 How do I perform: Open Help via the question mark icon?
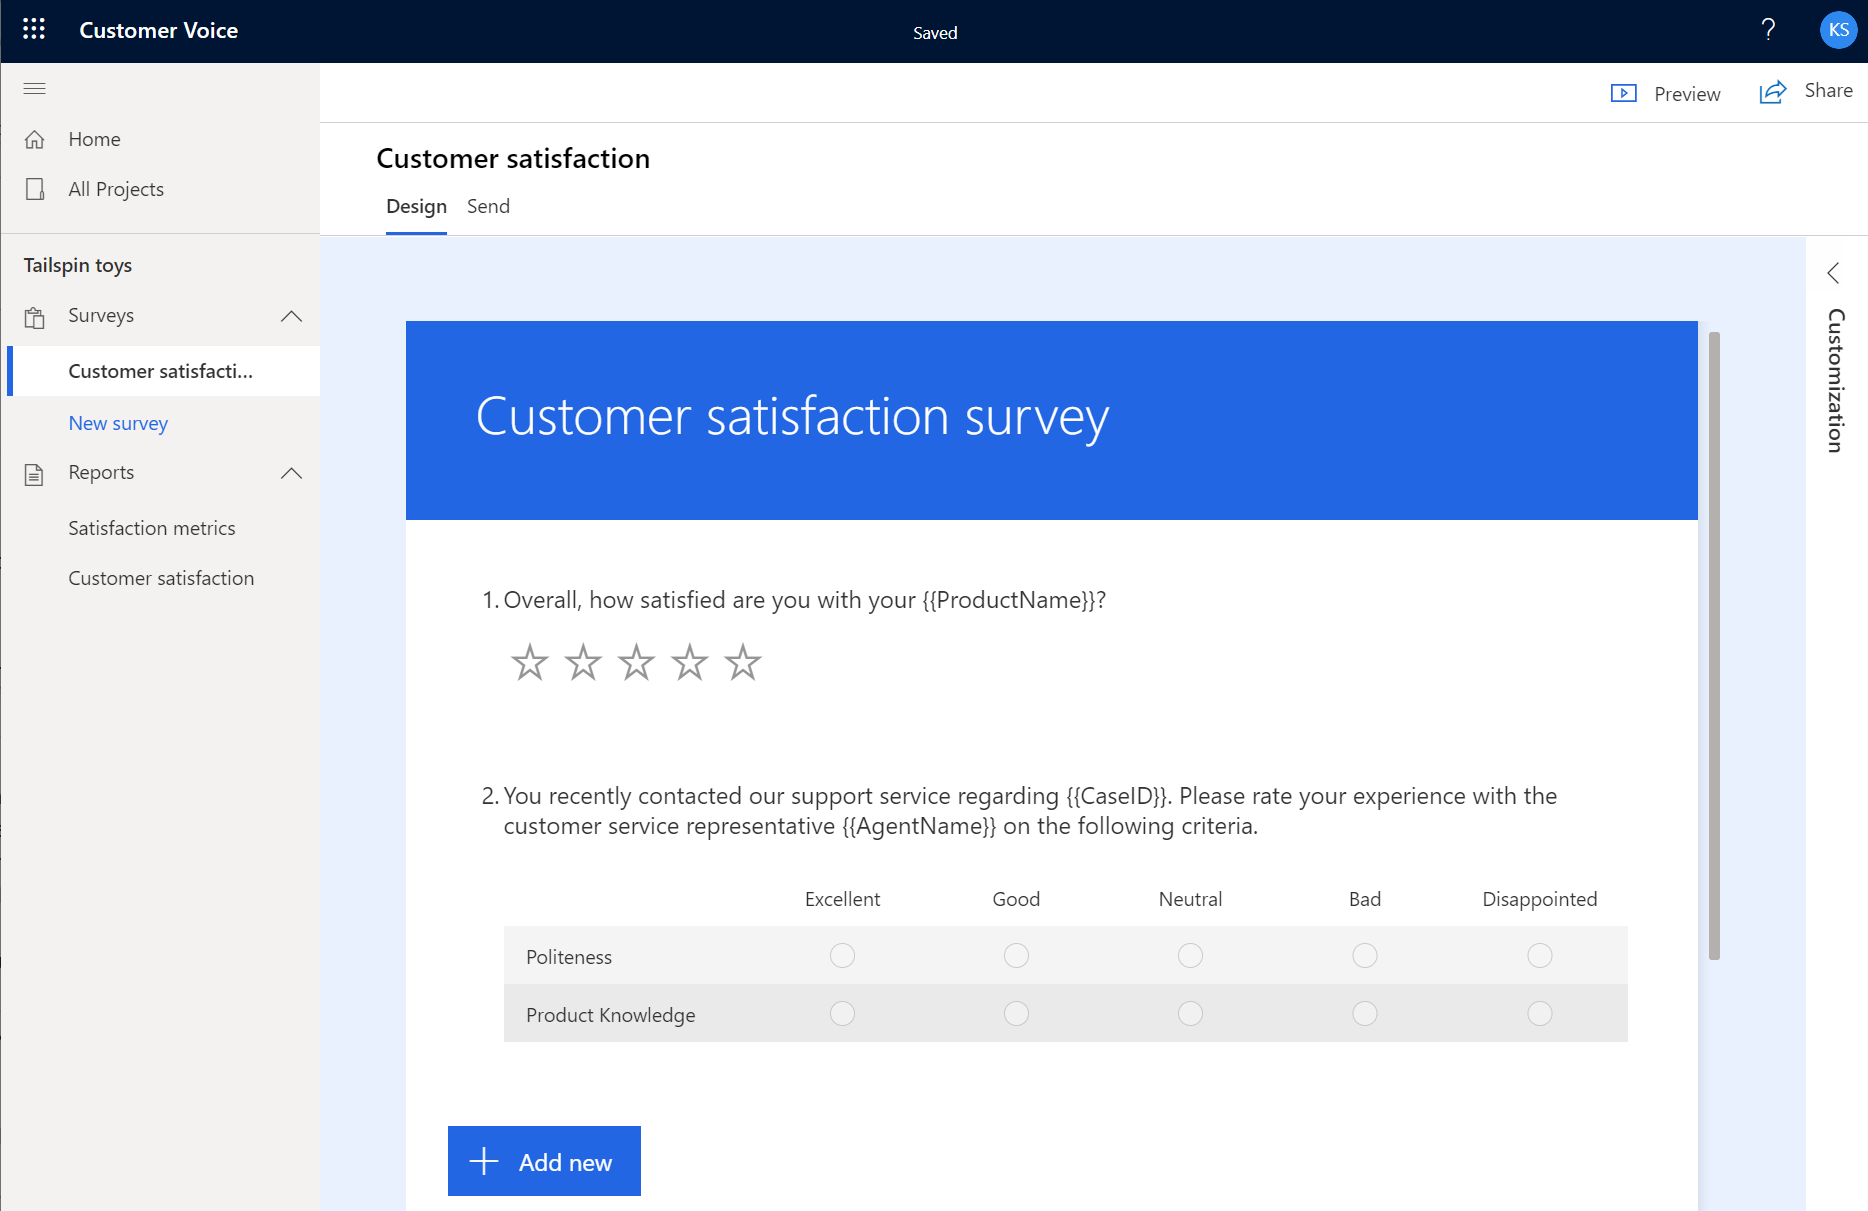click(x=1768, y=29)
